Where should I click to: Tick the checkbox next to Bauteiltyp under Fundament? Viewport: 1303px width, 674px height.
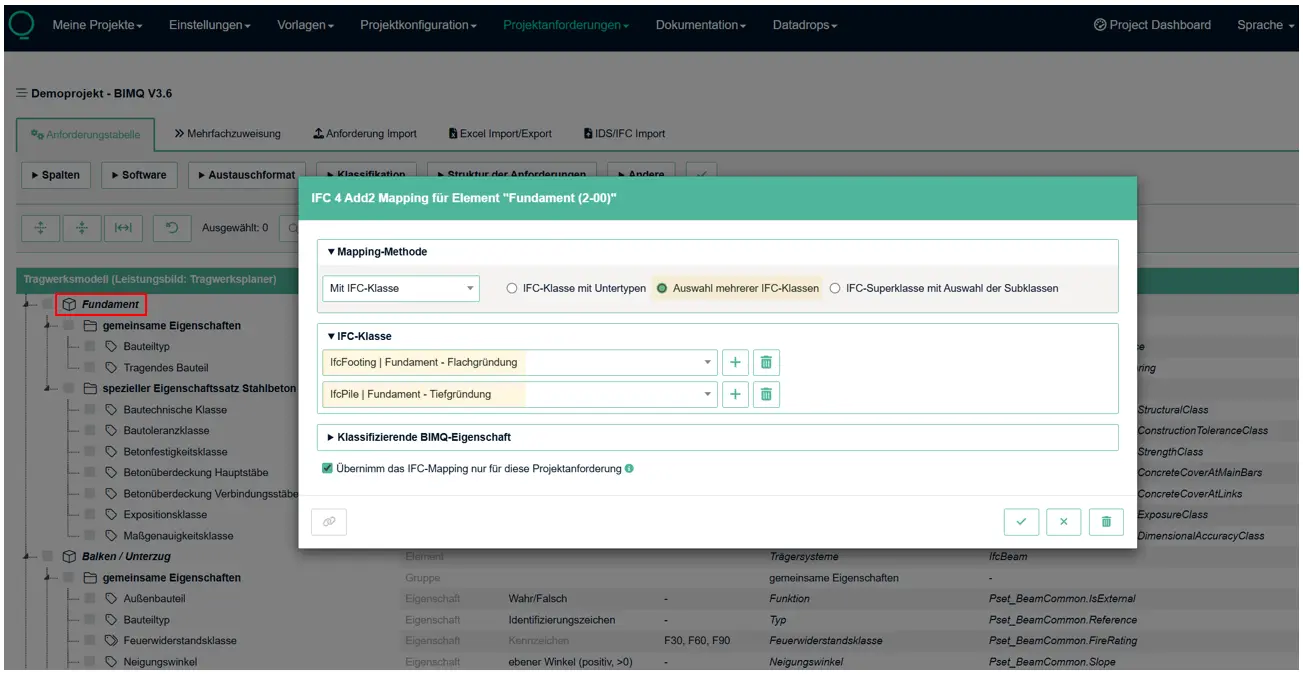[90, 346]
